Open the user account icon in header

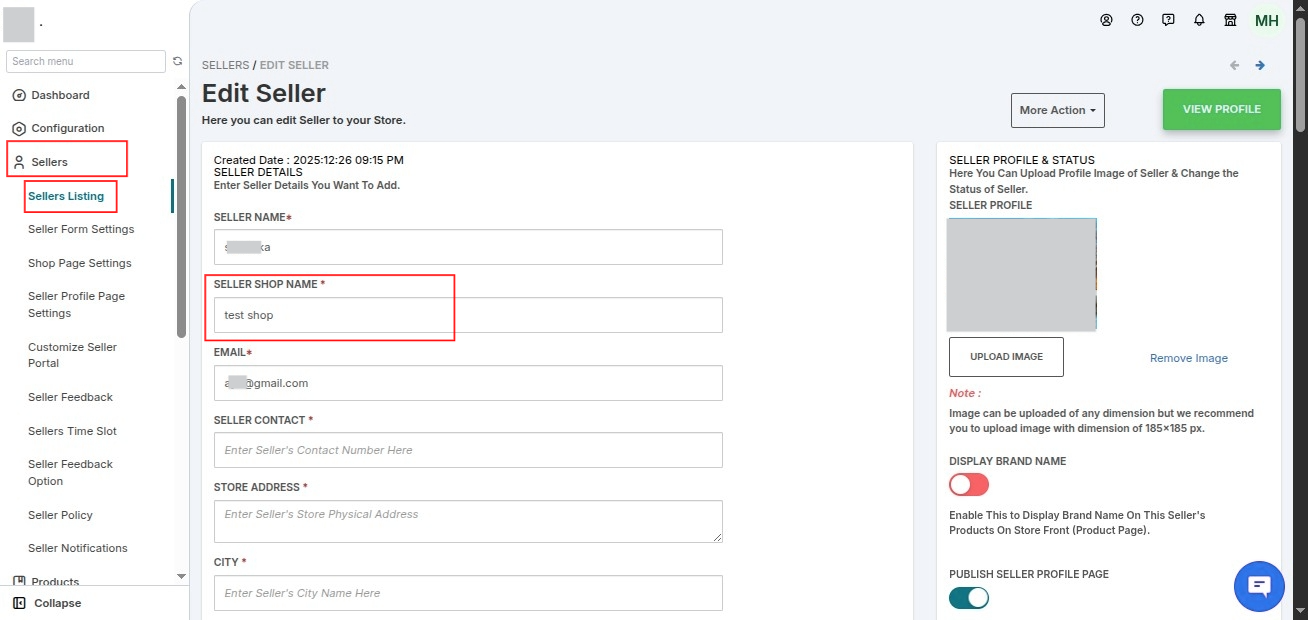(x=1106, y=20)
